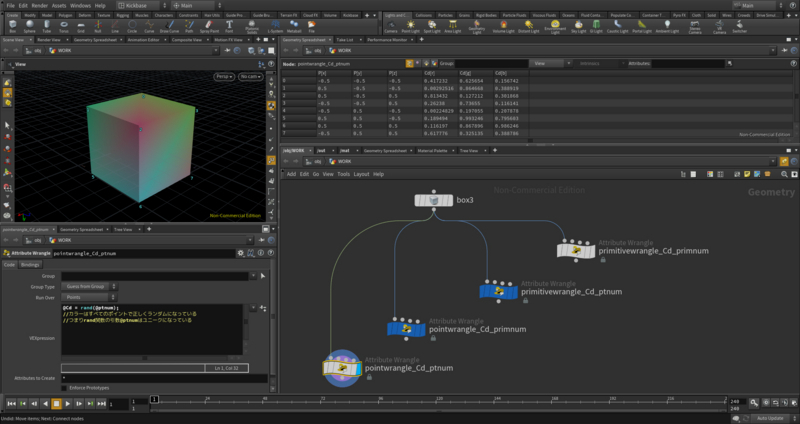The width and height of the screenshot is (800, 424).
Task: Click the Add menu in network editor
Action: click(291, 174)
